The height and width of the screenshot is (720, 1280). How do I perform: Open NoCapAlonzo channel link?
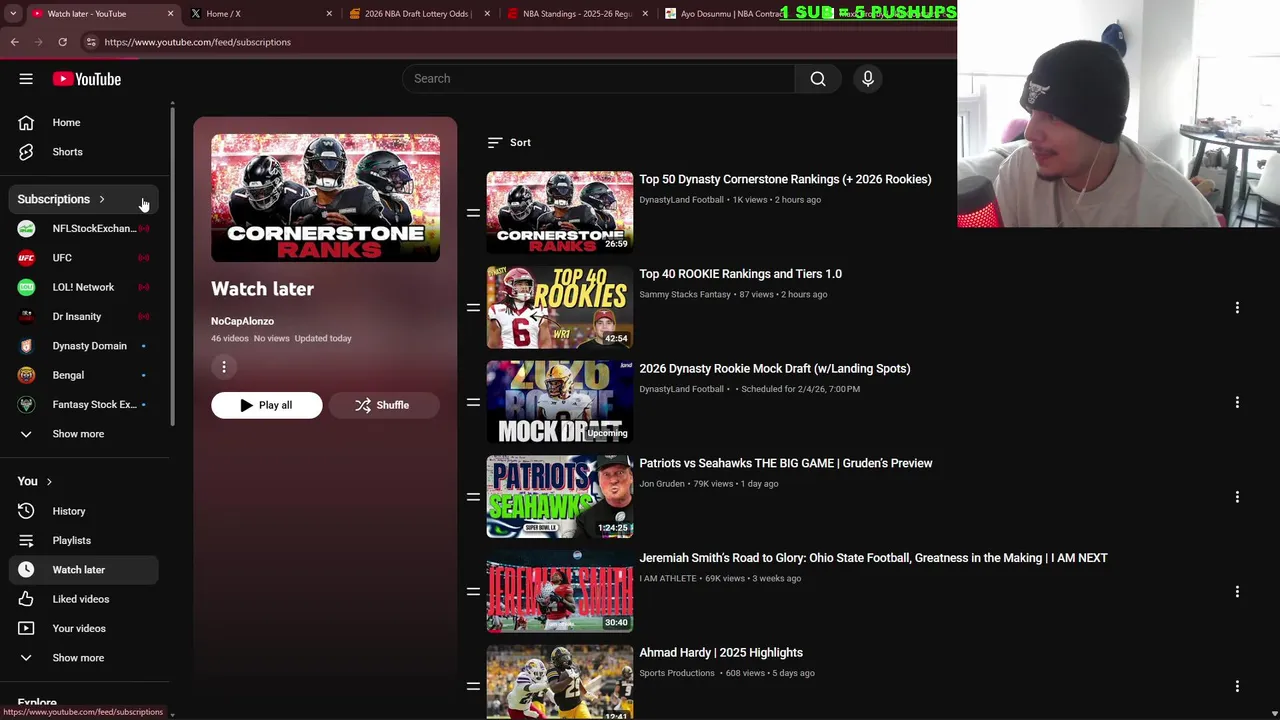(242, 321)
